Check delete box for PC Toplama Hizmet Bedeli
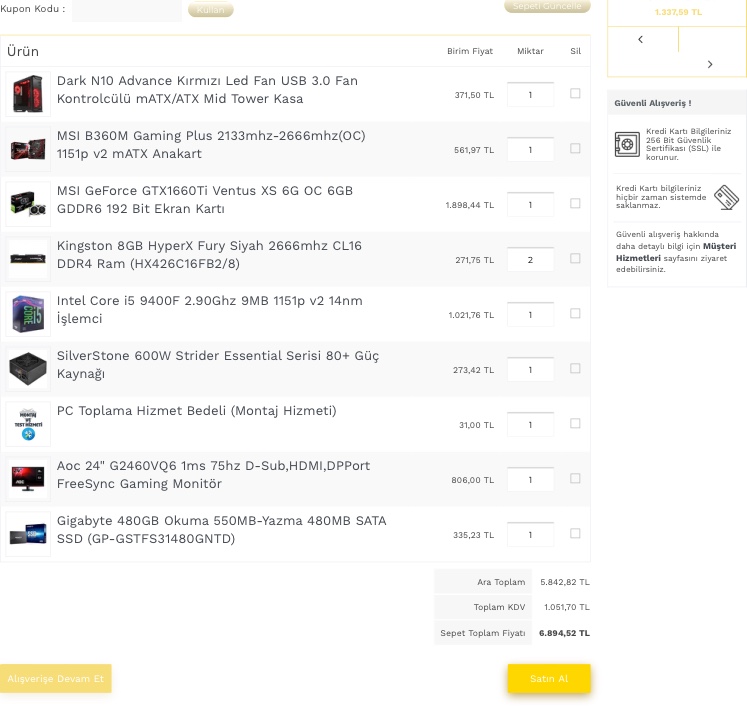Screen dimensions: 747x708 pyautogui.click(x=575, y=423)
